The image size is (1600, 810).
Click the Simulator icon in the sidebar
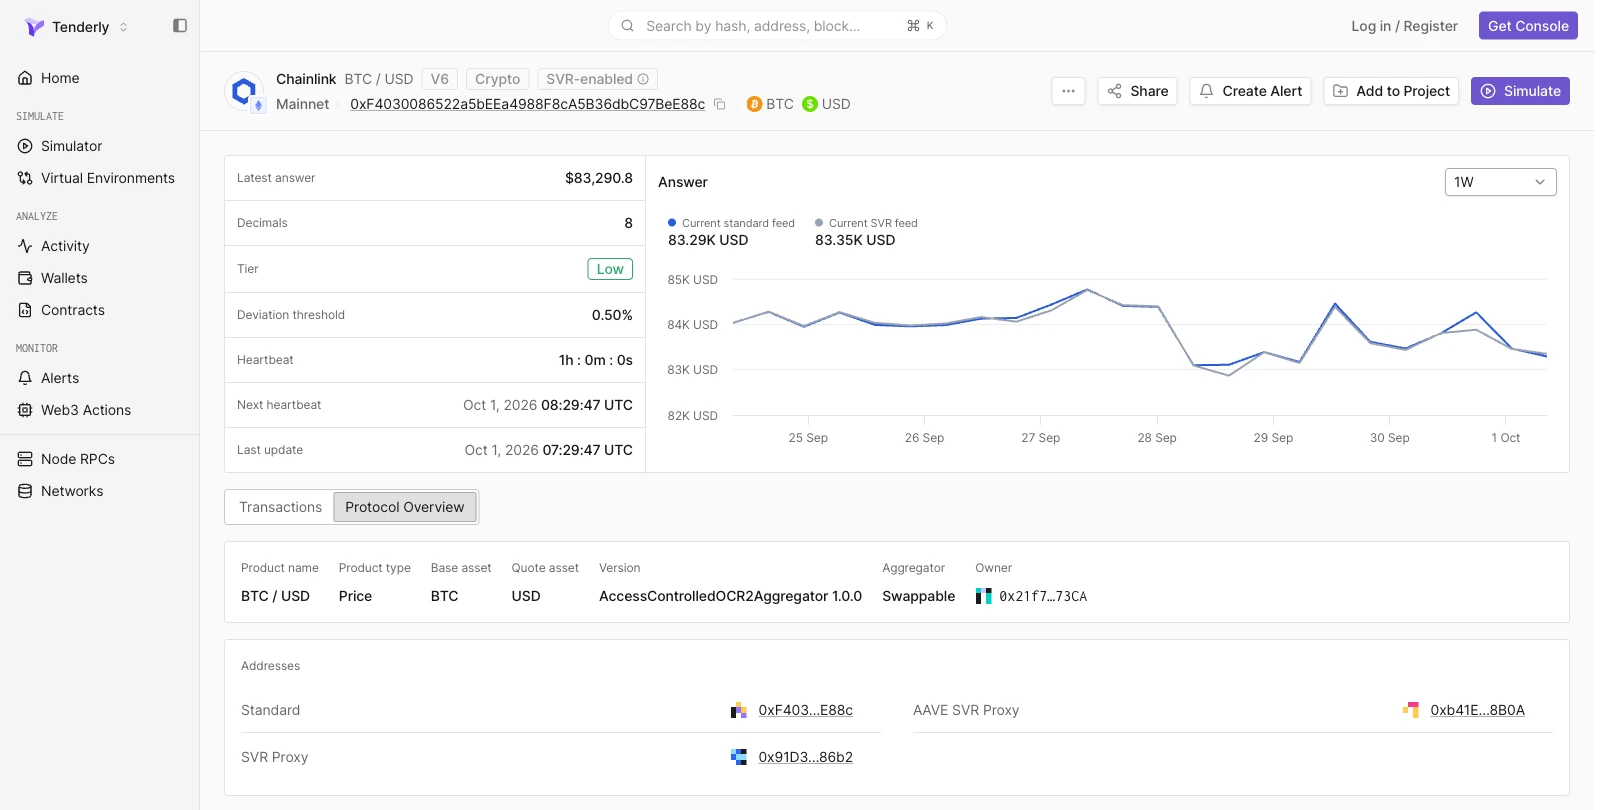point(25,146)
